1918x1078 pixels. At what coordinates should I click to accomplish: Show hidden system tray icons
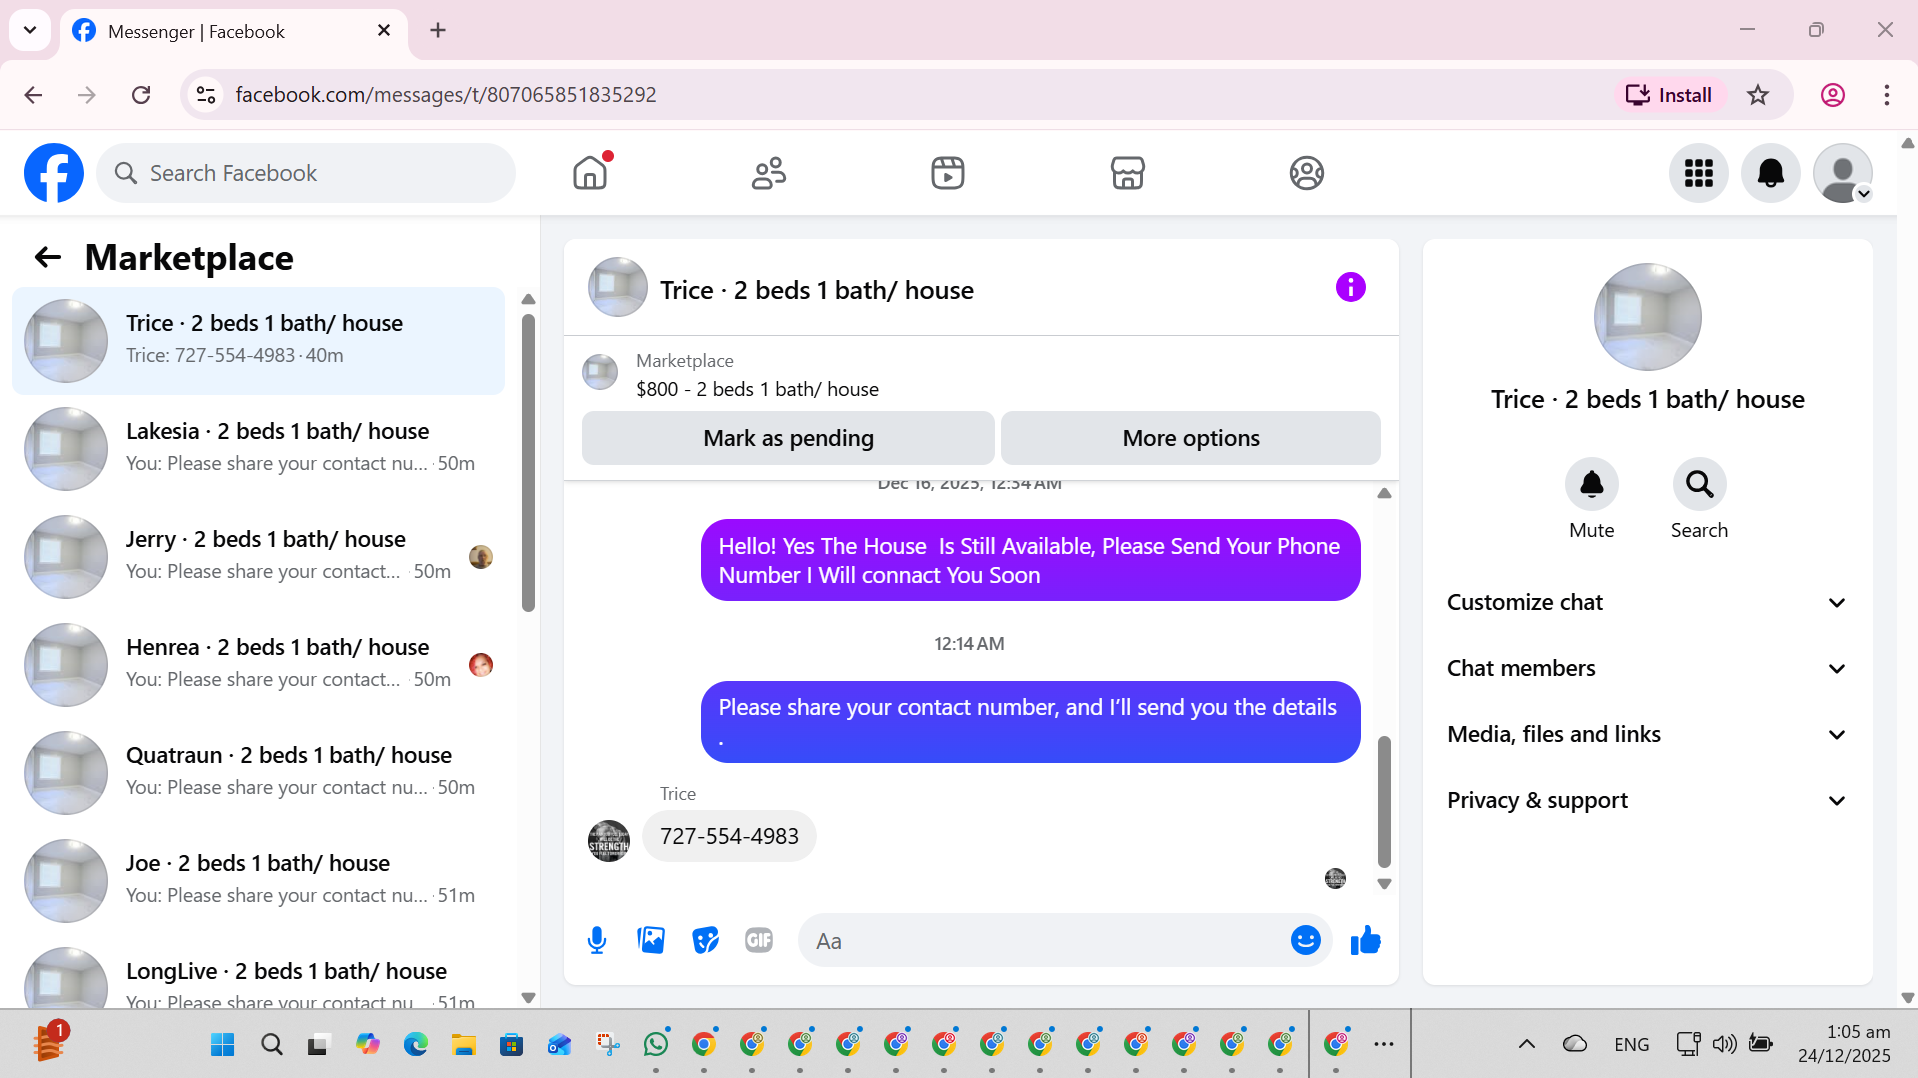(1526, 1044)
